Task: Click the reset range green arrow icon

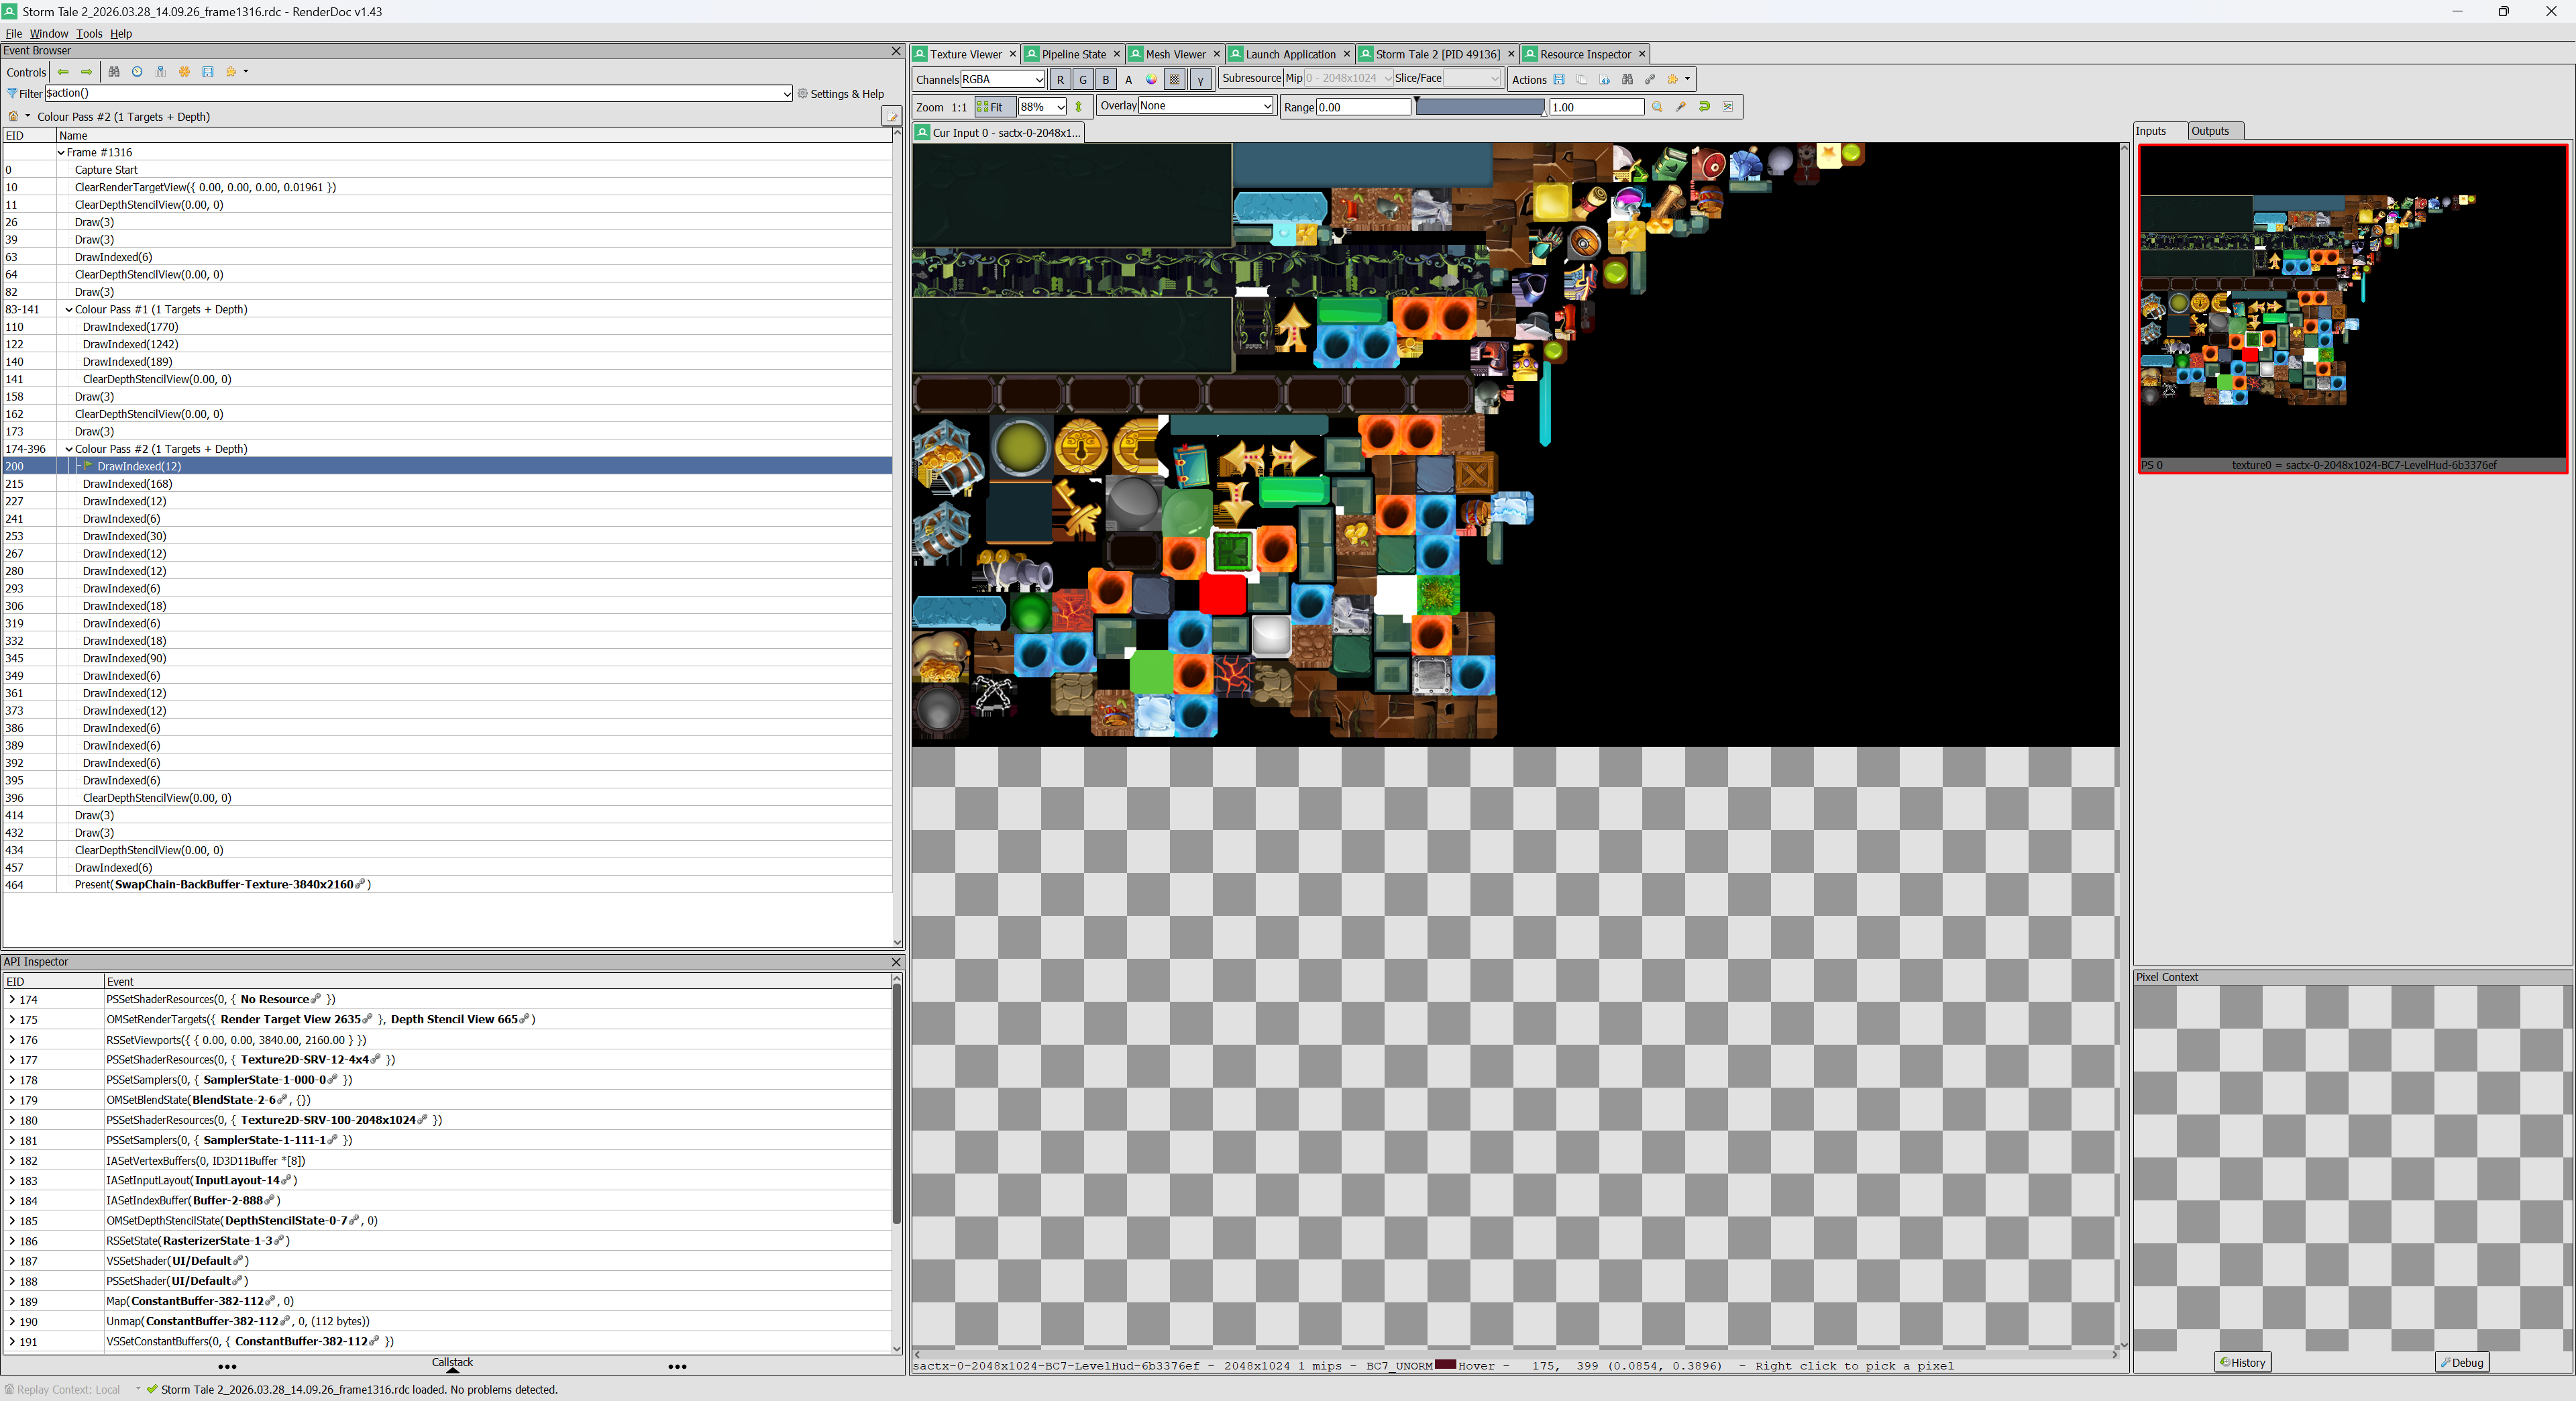Action: point(1704,107)
